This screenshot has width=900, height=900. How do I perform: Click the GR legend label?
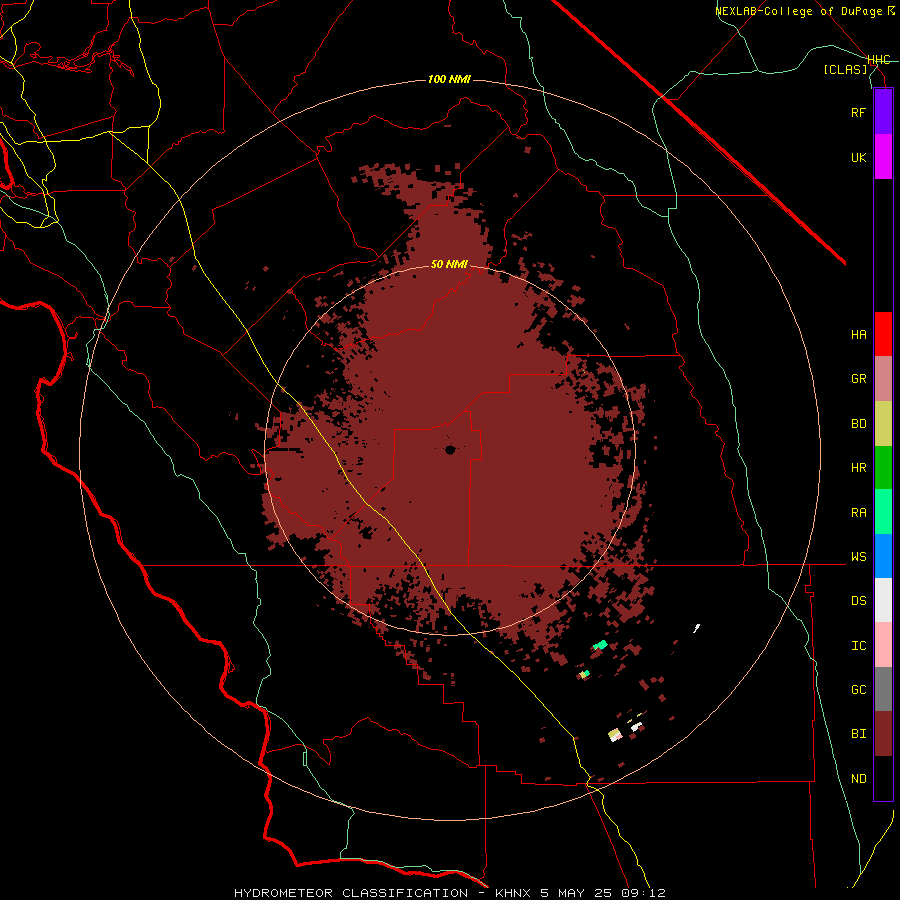[x=858, y=379]
